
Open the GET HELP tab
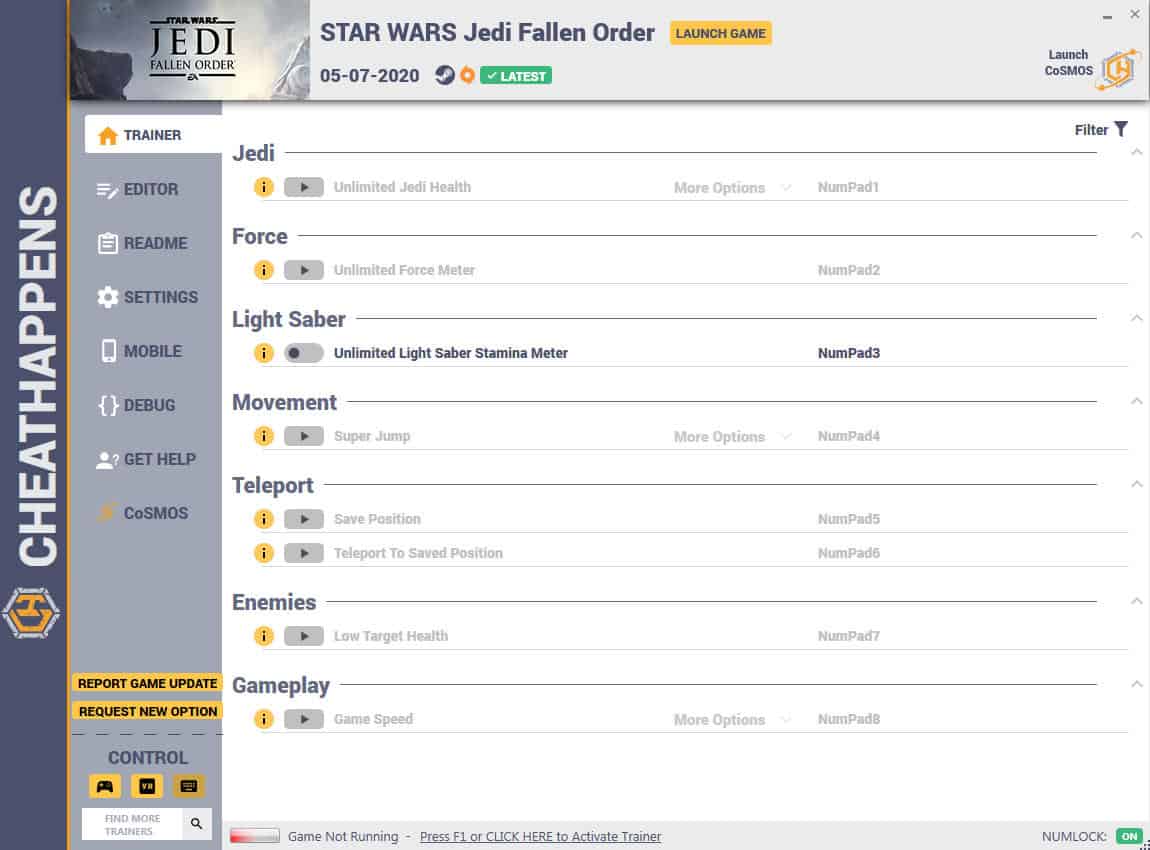coord(147,460)
